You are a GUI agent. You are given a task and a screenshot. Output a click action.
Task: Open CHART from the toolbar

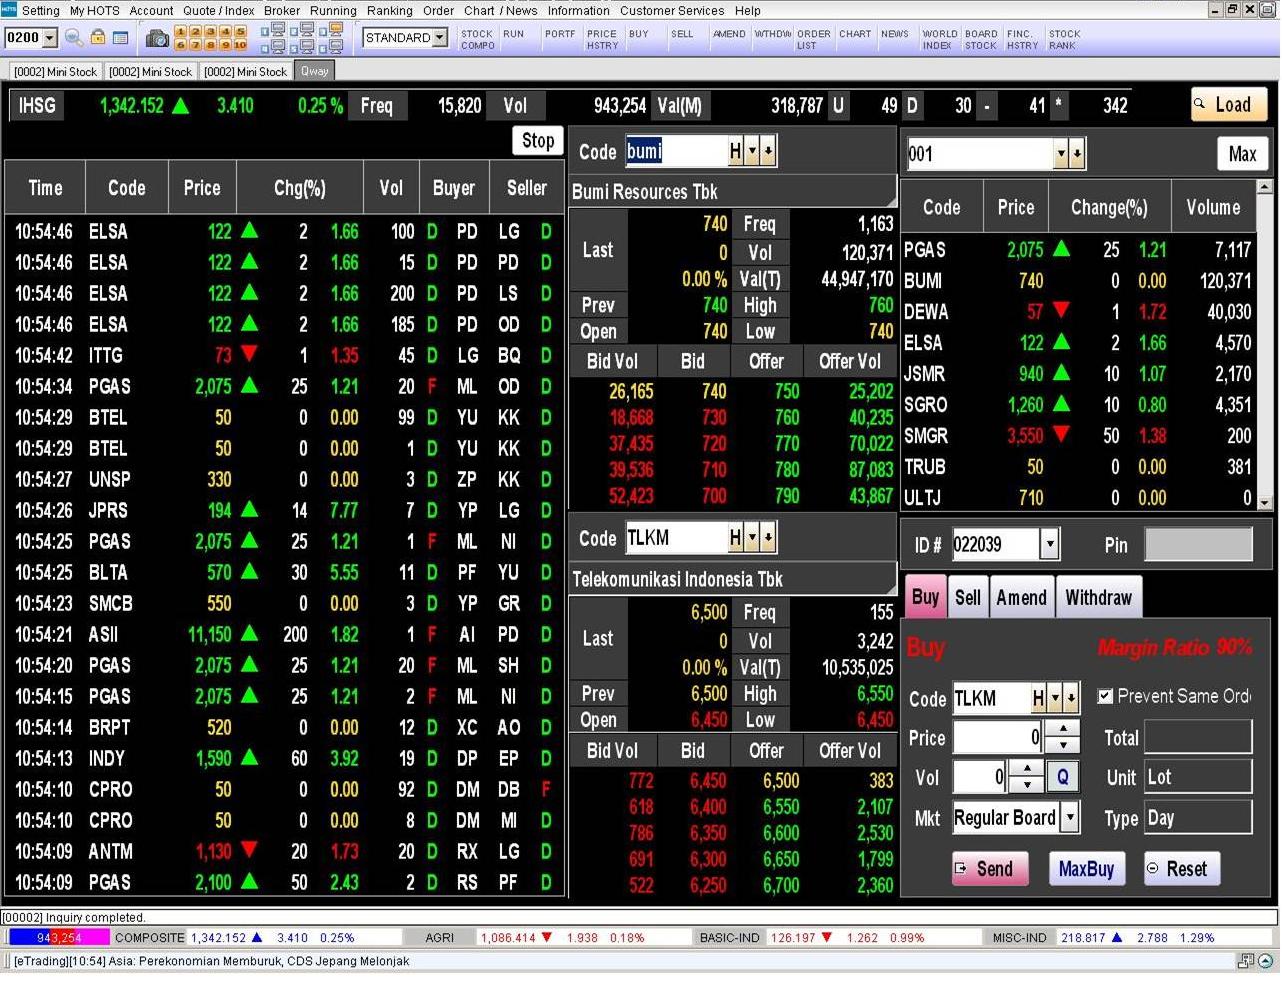[x=855, y=34]
